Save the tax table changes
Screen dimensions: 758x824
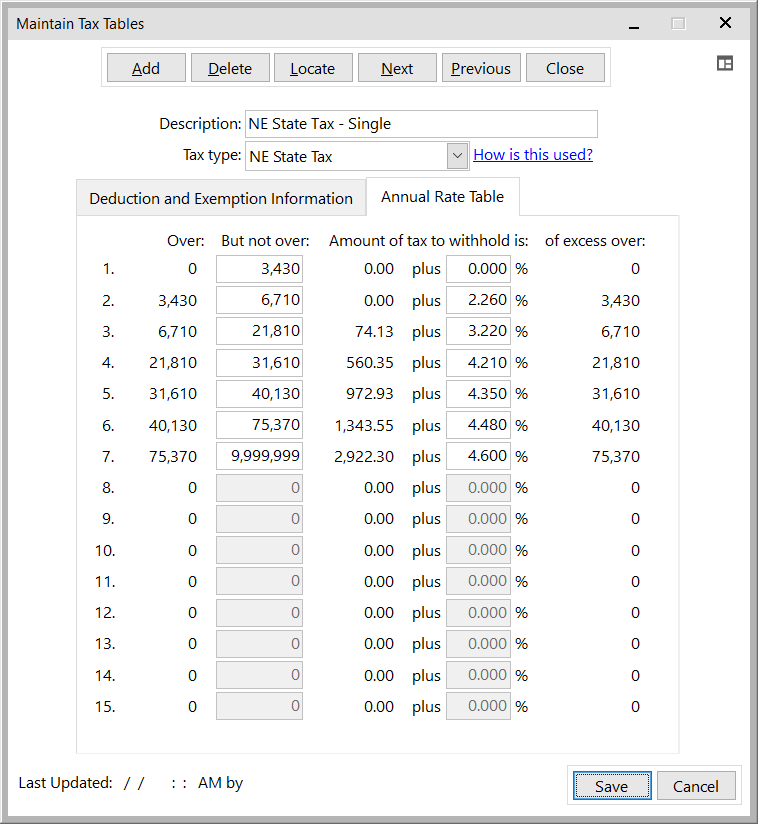(x=611, y=786)
